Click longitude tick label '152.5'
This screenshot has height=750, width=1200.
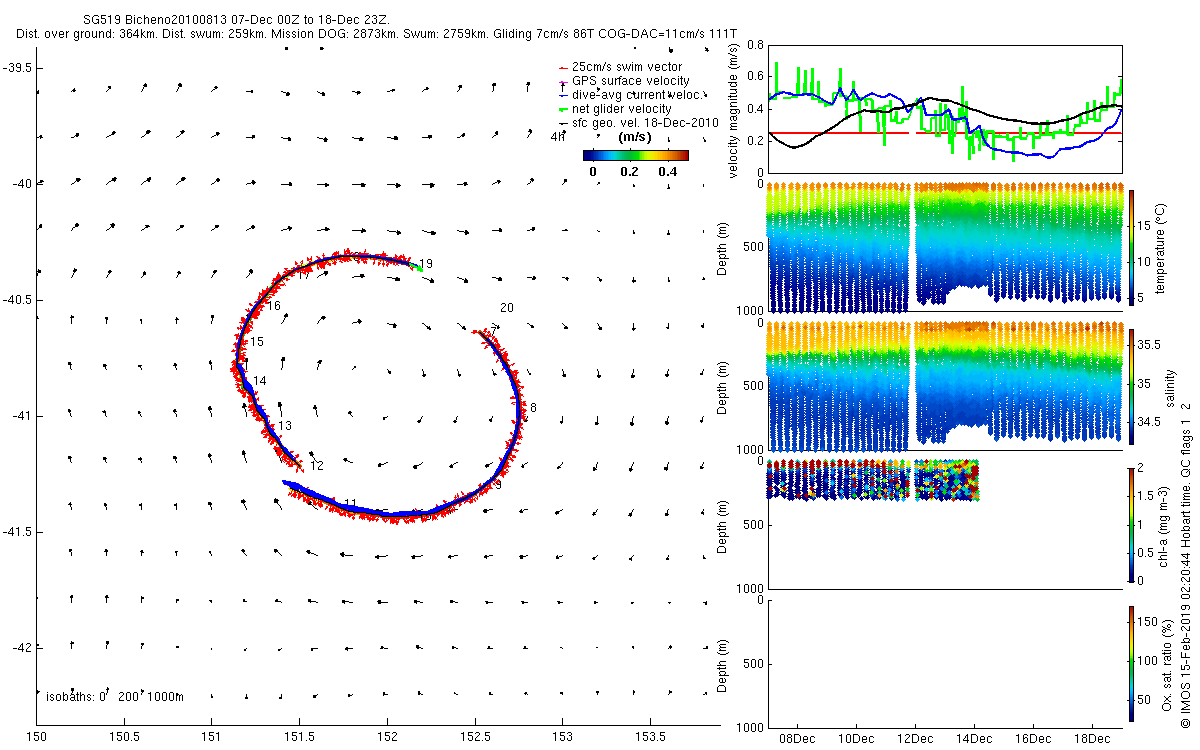[x=476, y=738]
